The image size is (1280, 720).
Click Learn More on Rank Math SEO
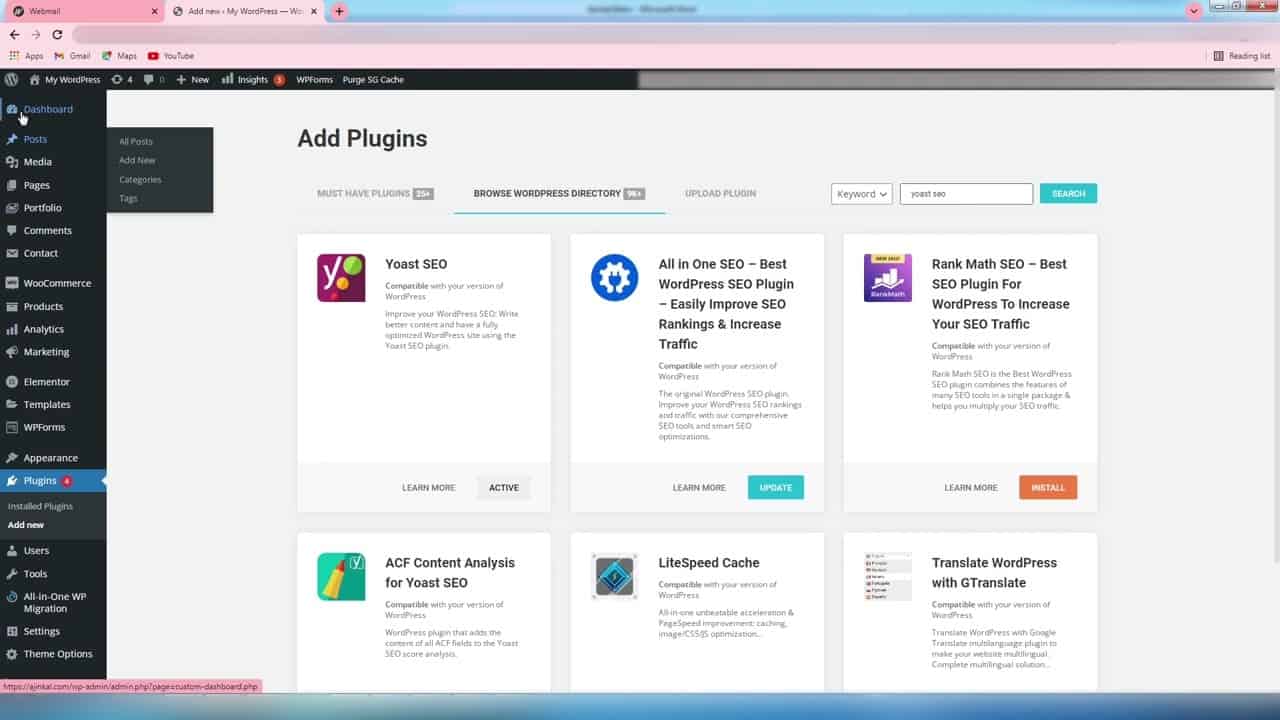971,488
